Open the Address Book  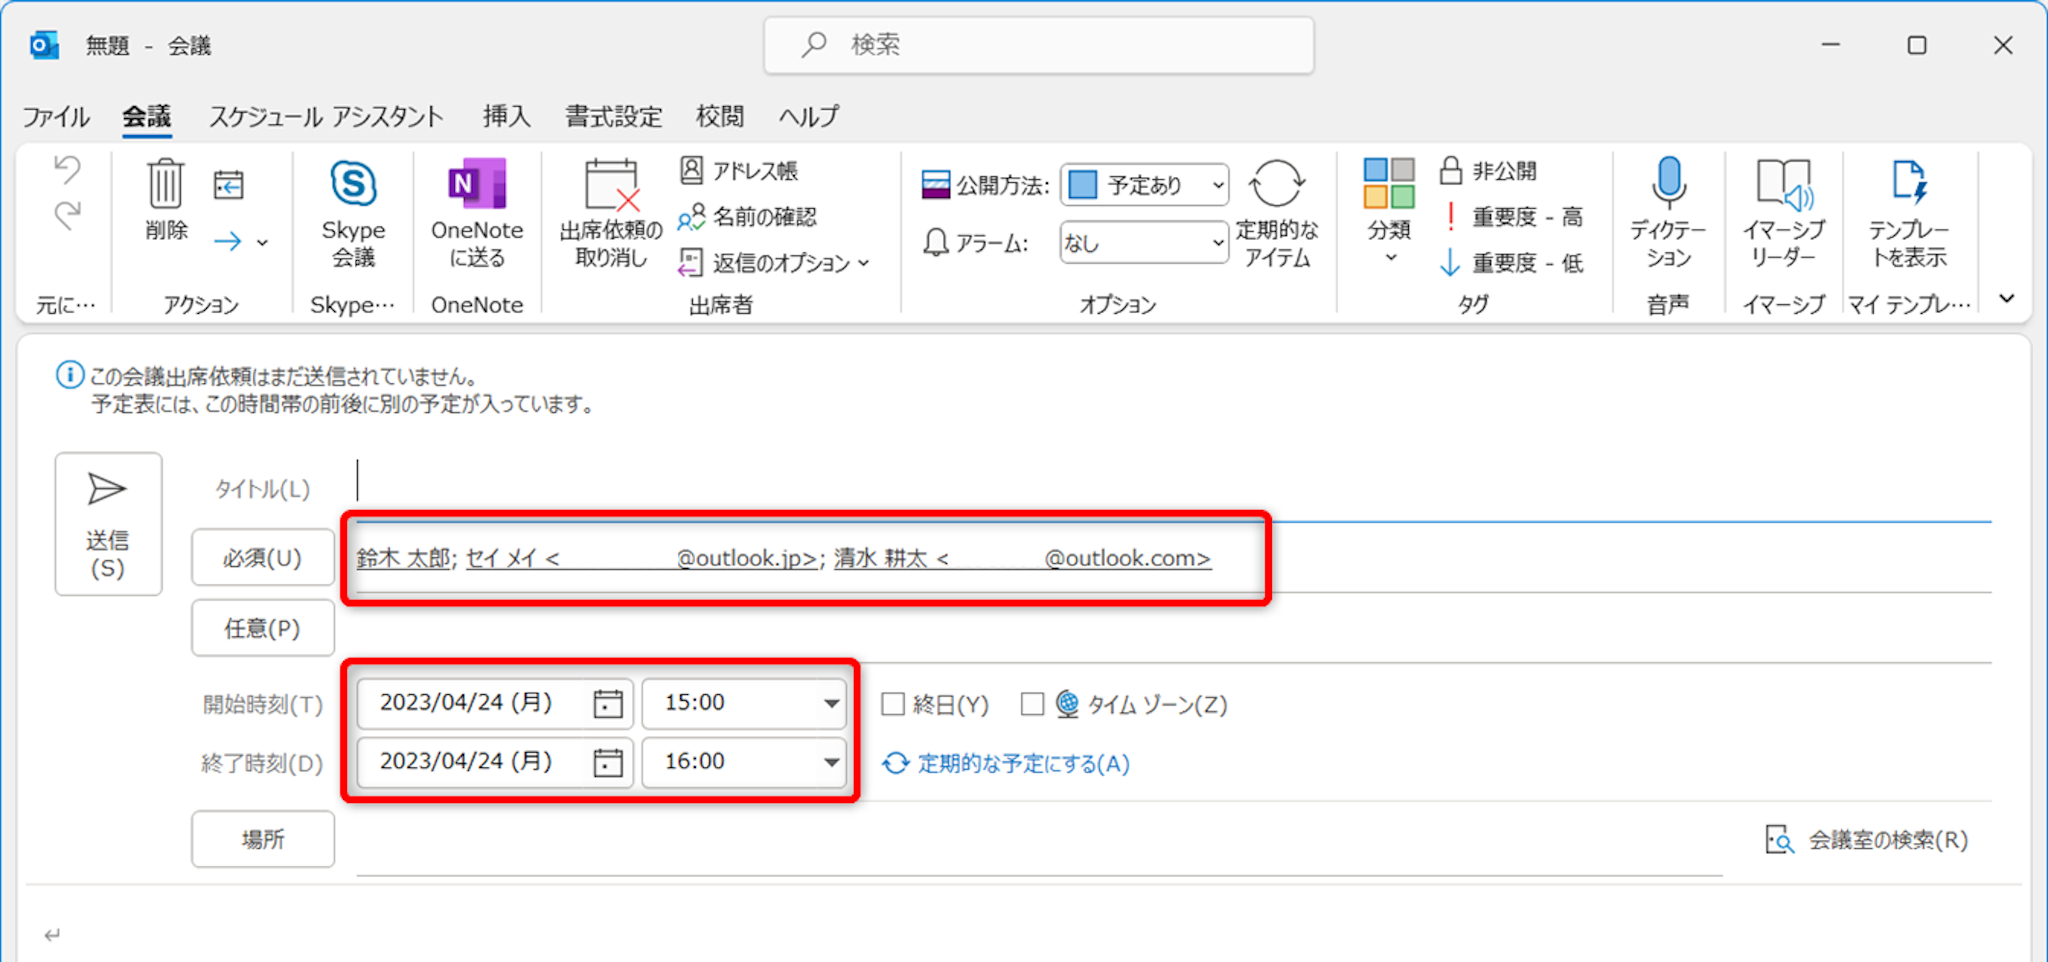click(739, 171)
